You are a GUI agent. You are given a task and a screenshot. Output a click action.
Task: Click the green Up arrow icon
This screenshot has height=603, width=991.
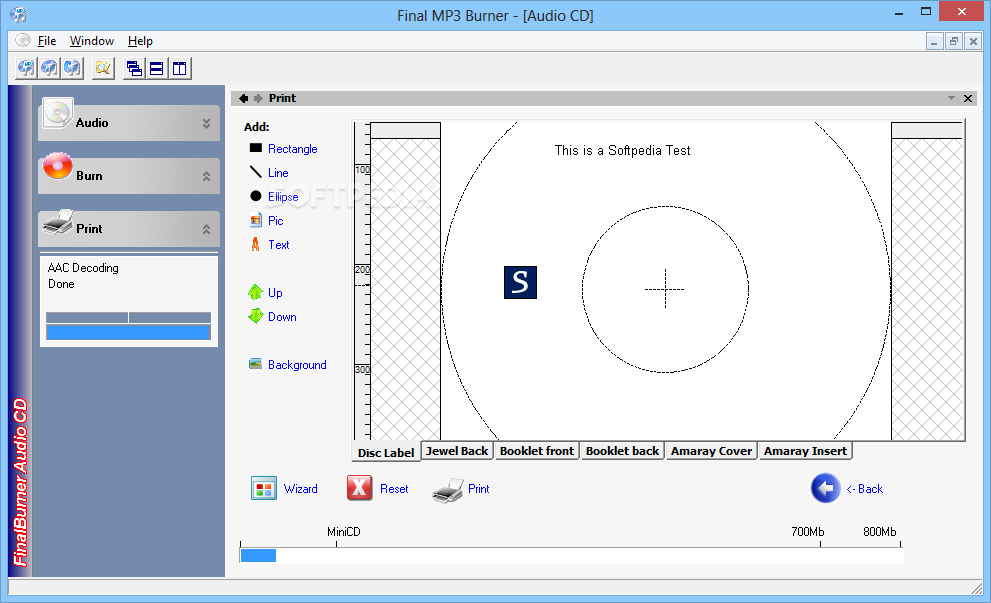(x=255, y=292)
